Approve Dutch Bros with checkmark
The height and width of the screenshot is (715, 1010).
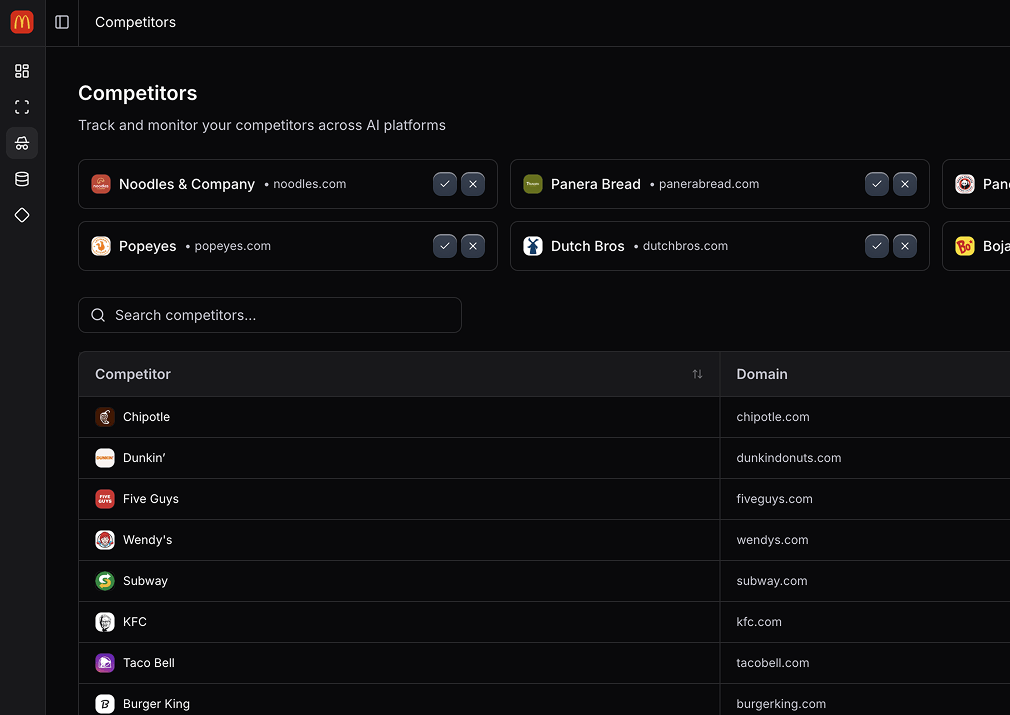(x=877, y=246)
